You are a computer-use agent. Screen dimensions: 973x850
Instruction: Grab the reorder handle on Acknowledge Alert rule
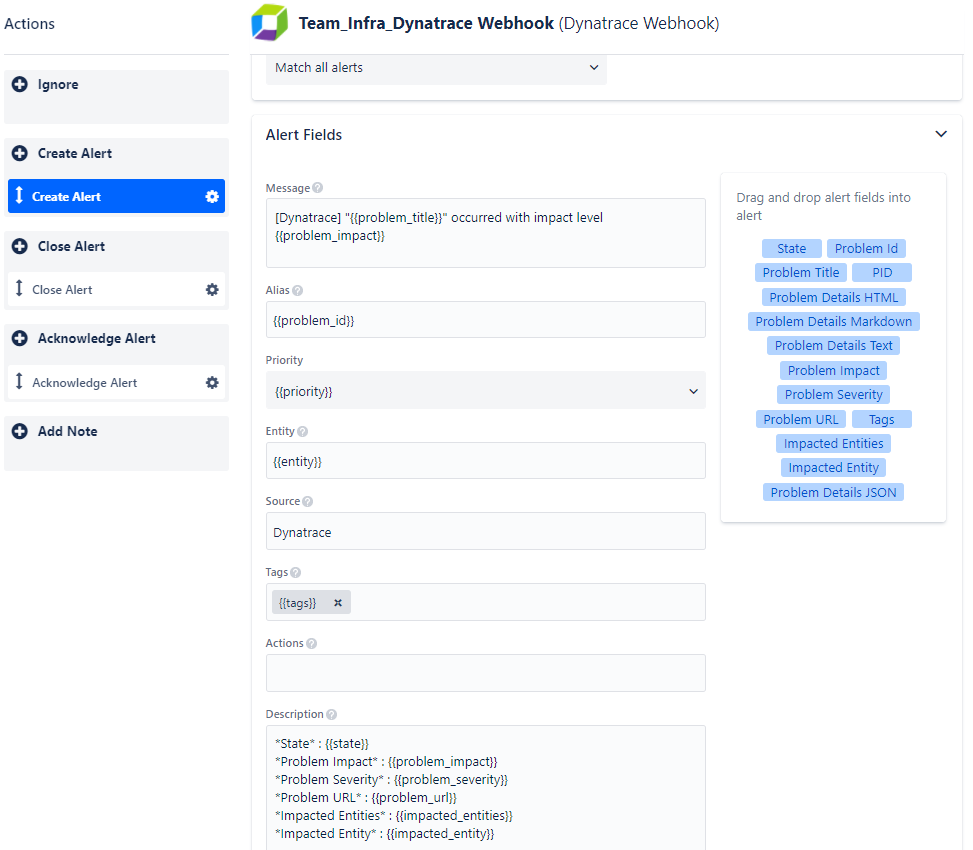pos(19,382)
